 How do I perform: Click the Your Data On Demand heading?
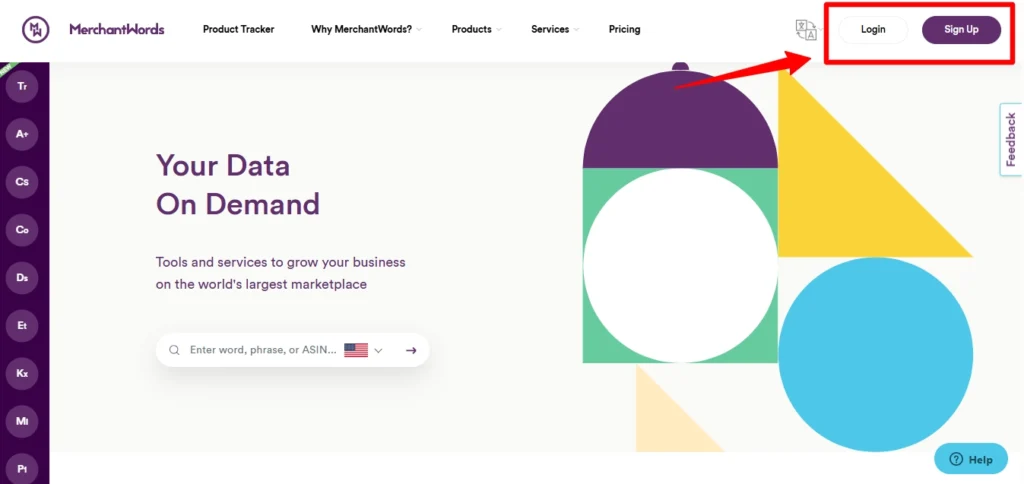[238, 185]
